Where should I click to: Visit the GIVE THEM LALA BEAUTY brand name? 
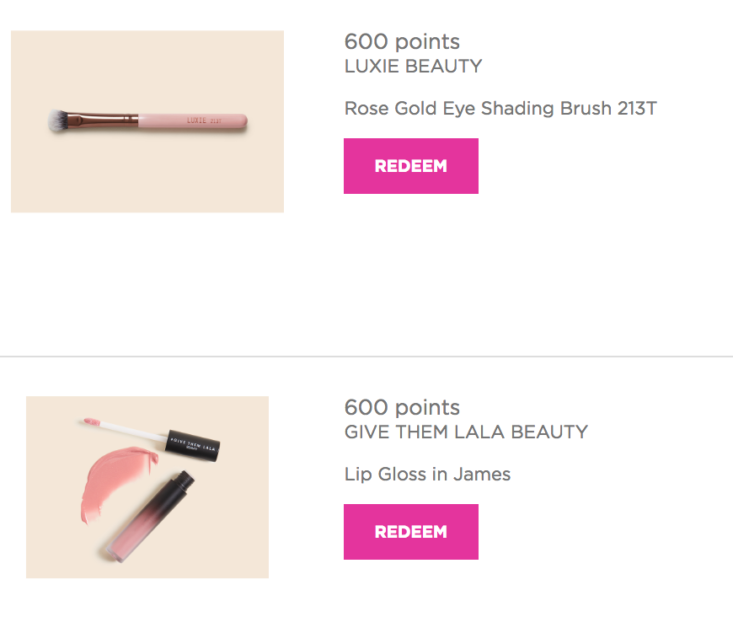point(466,432)
